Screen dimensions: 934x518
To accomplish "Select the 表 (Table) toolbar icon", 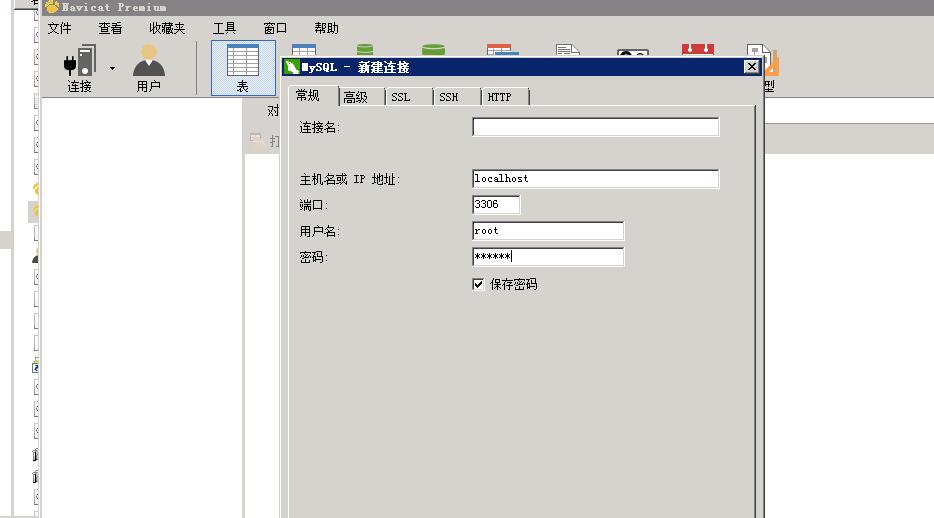I will pos(243,68).
